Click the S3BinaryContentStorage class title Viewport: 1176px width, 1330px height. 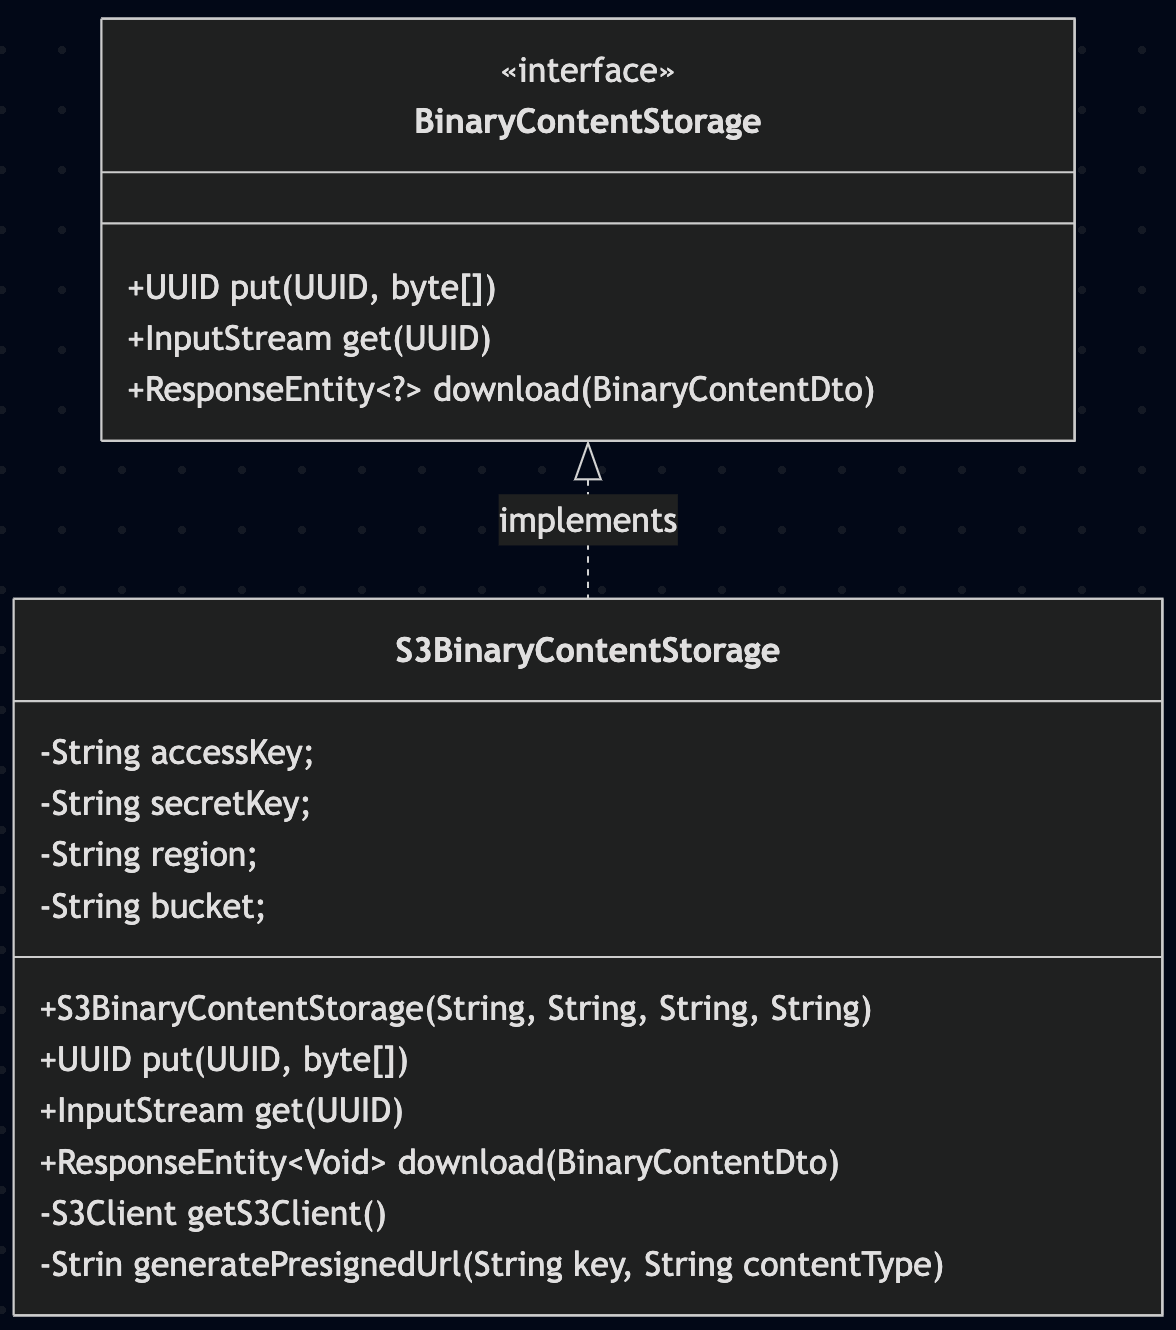[x=588, y=651]
